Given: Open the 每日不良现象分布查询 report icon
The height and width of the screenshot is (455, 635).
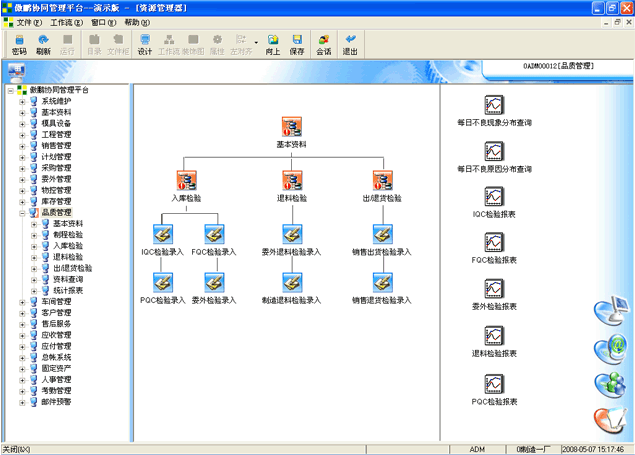Looking at the screenshot, I should (x=494, y=106).
